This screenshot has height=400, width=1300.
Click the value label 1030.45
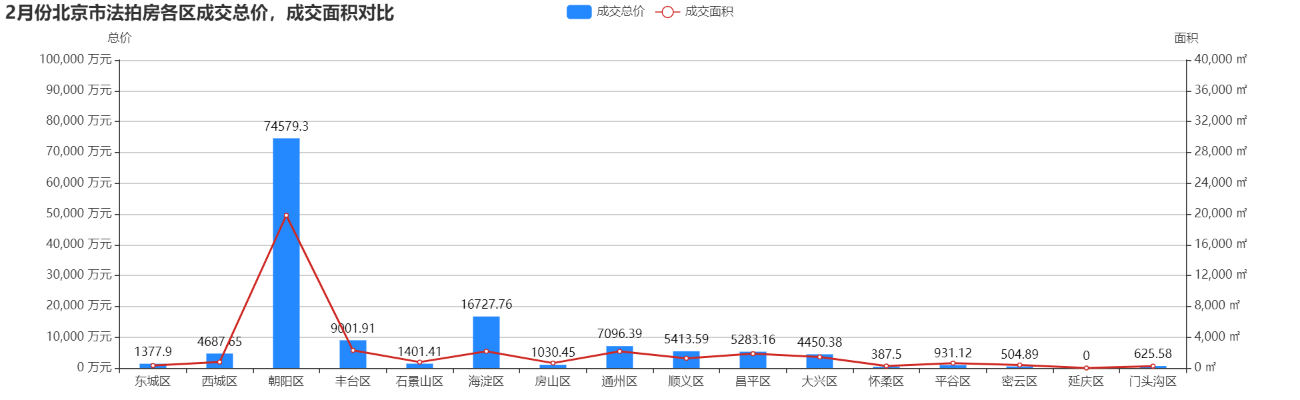[x=553, y=353]
